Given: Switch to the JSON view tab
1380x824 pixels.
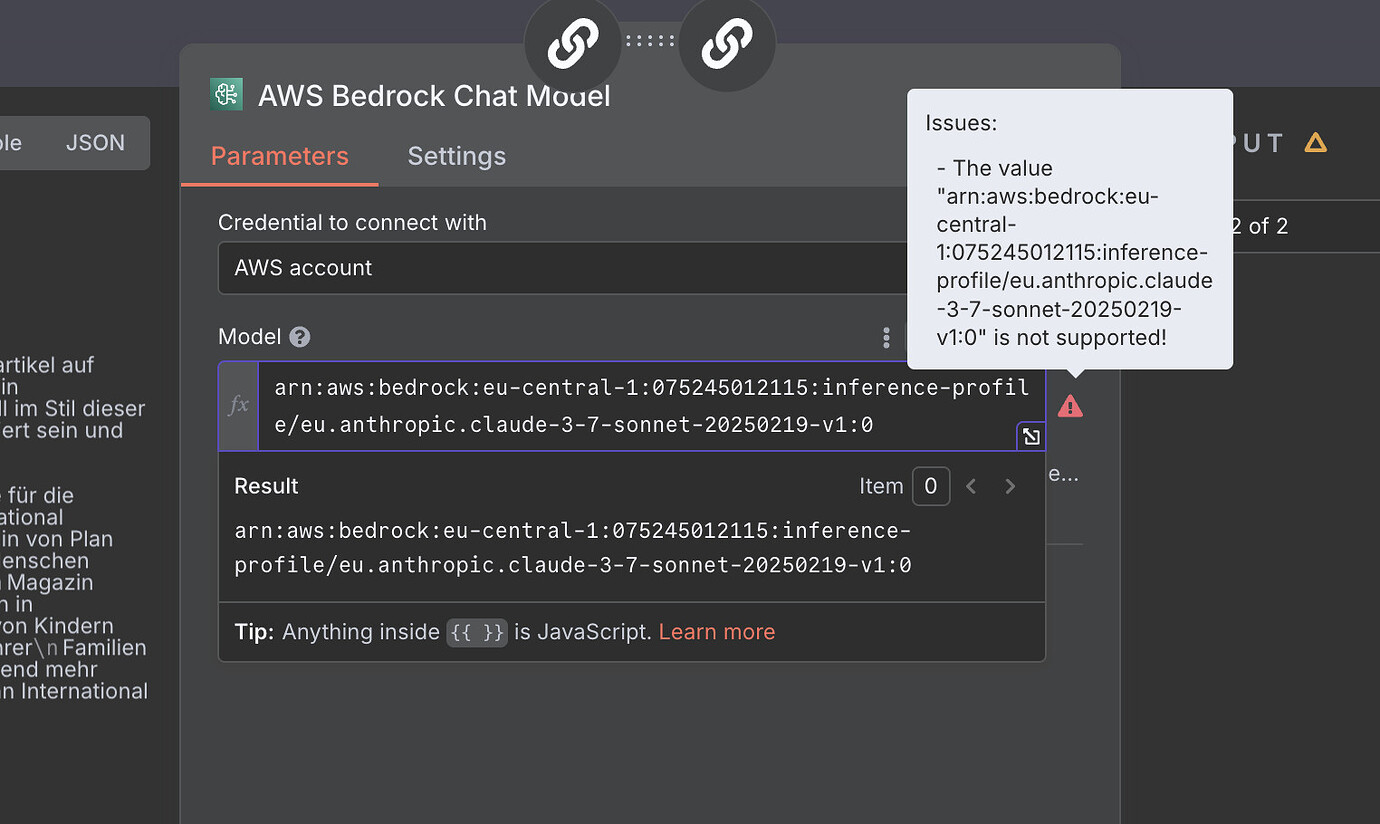Looking at the screenshot, I should point(95,142).
